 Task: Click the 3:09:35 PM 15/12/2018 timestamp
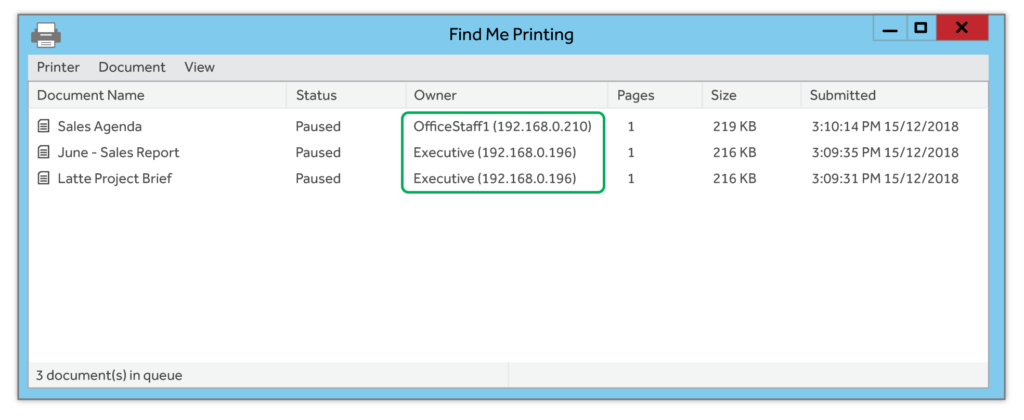(x=885, y=152)
